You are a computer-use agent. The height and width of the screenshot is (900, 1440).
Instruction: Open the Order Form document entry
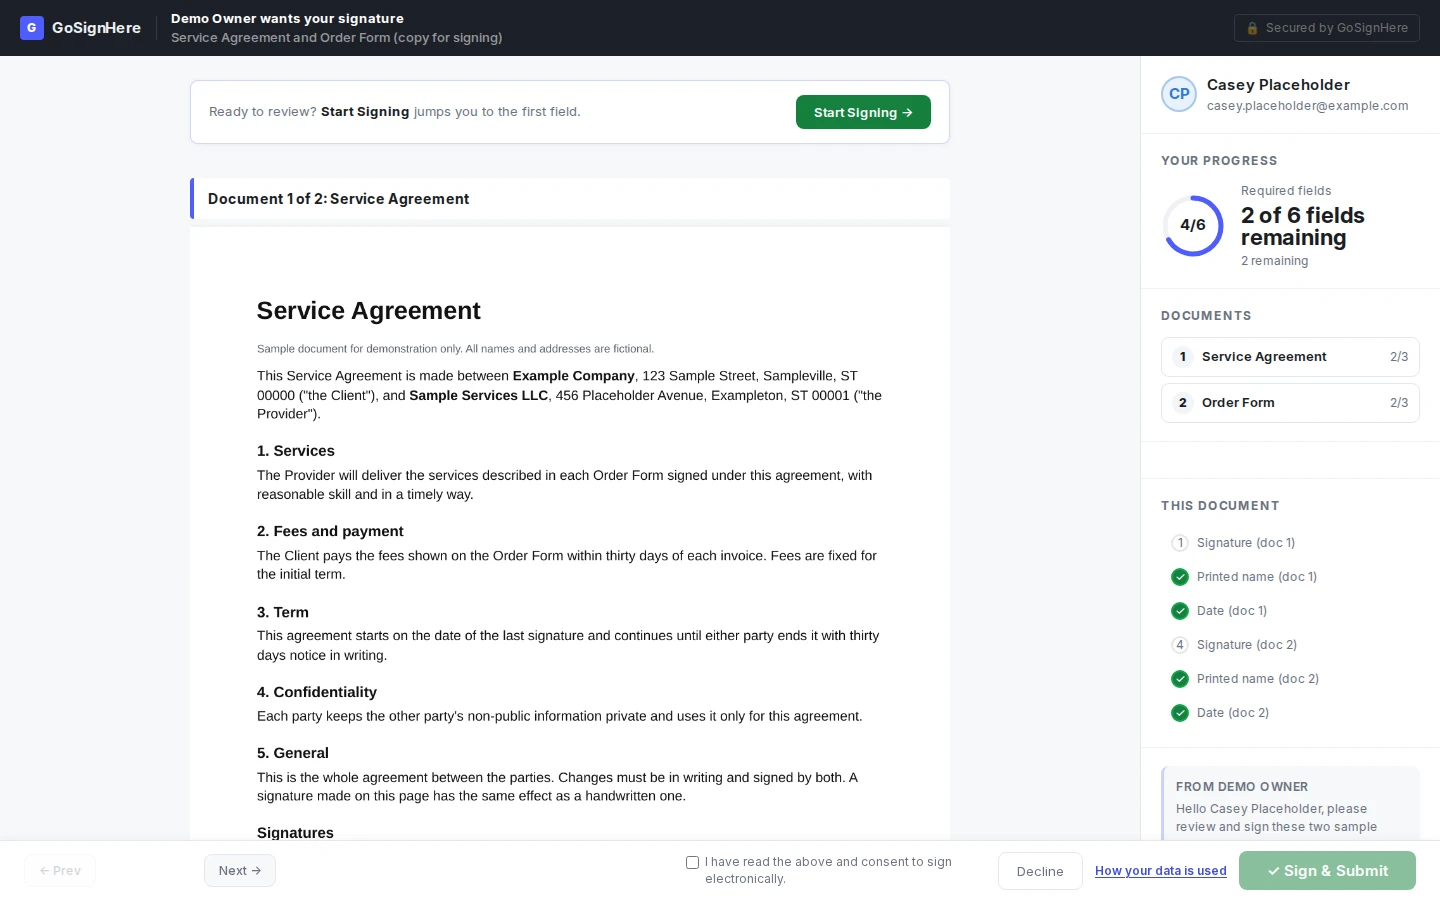point(1290,403)
